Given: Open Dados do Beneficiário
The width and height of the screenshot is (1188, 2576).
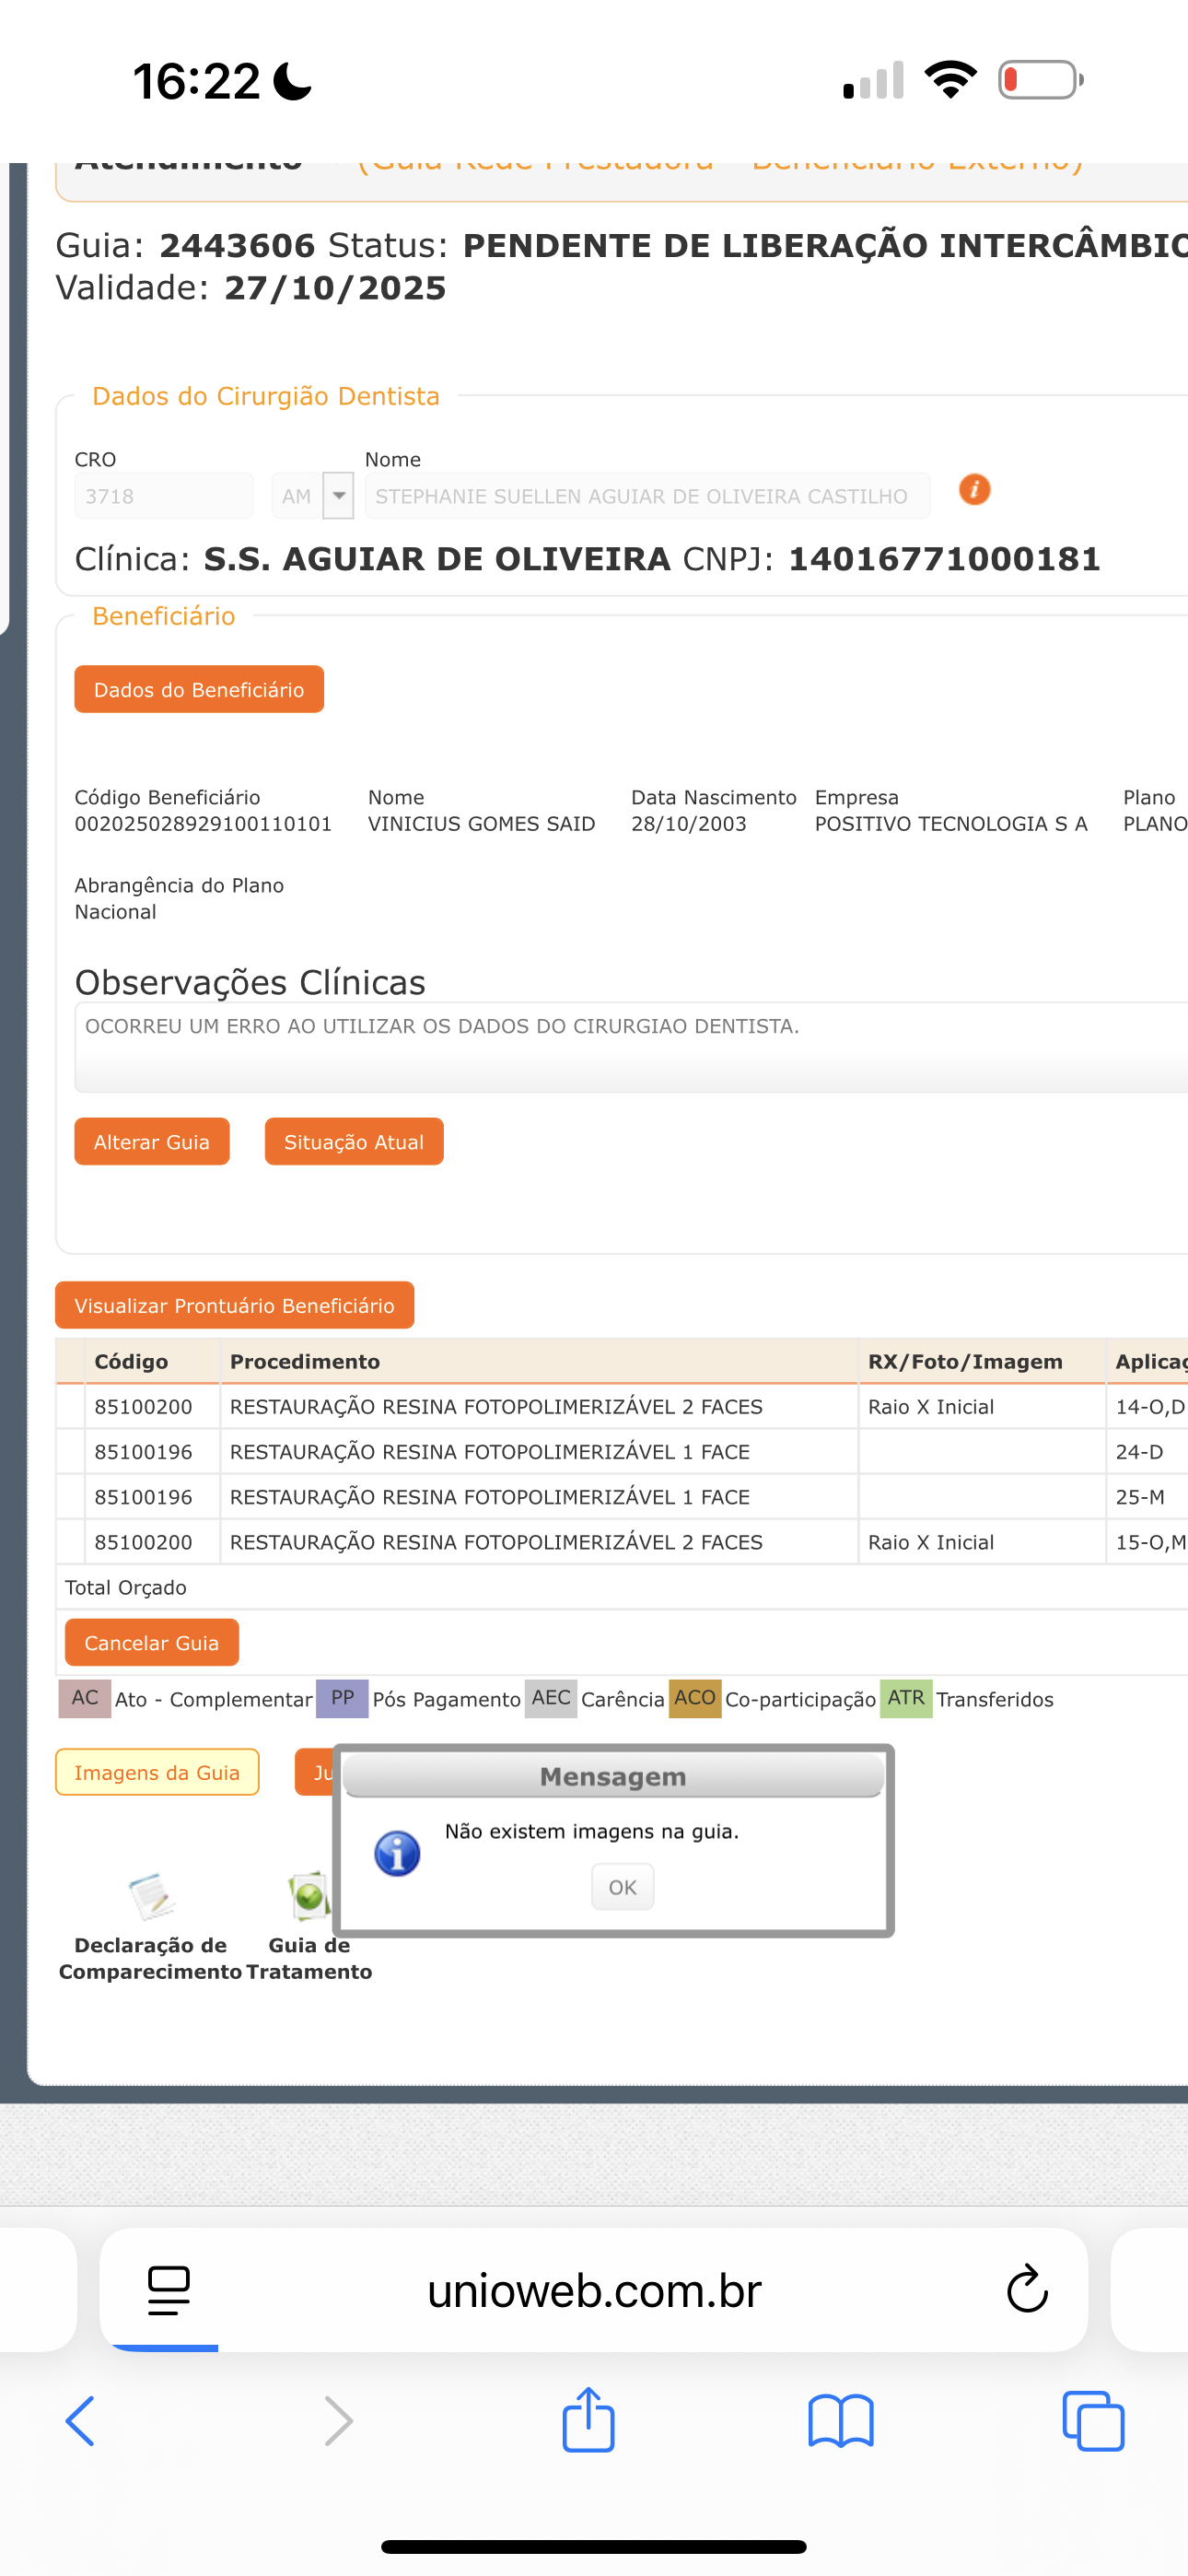Looking at the screenshot, I should 199,690.
